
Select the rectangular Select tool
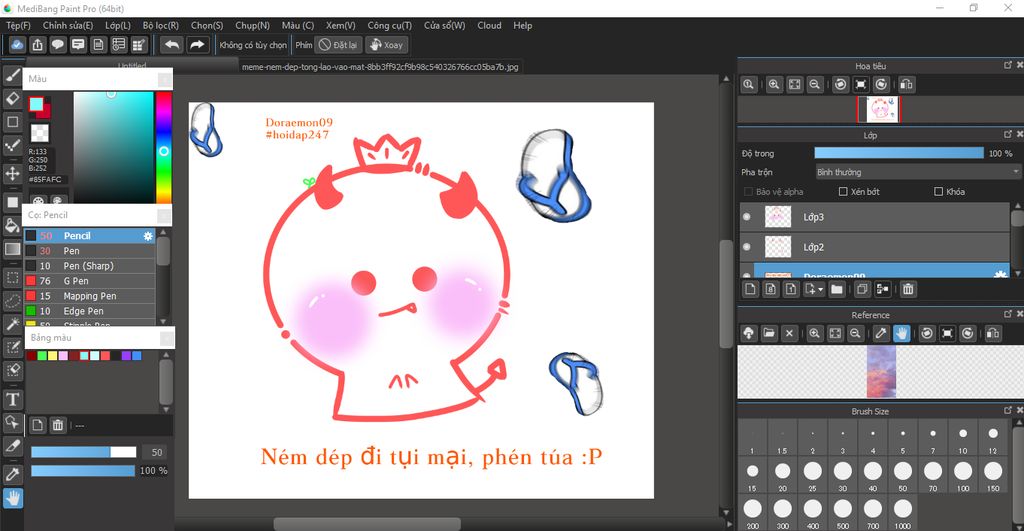12,277
